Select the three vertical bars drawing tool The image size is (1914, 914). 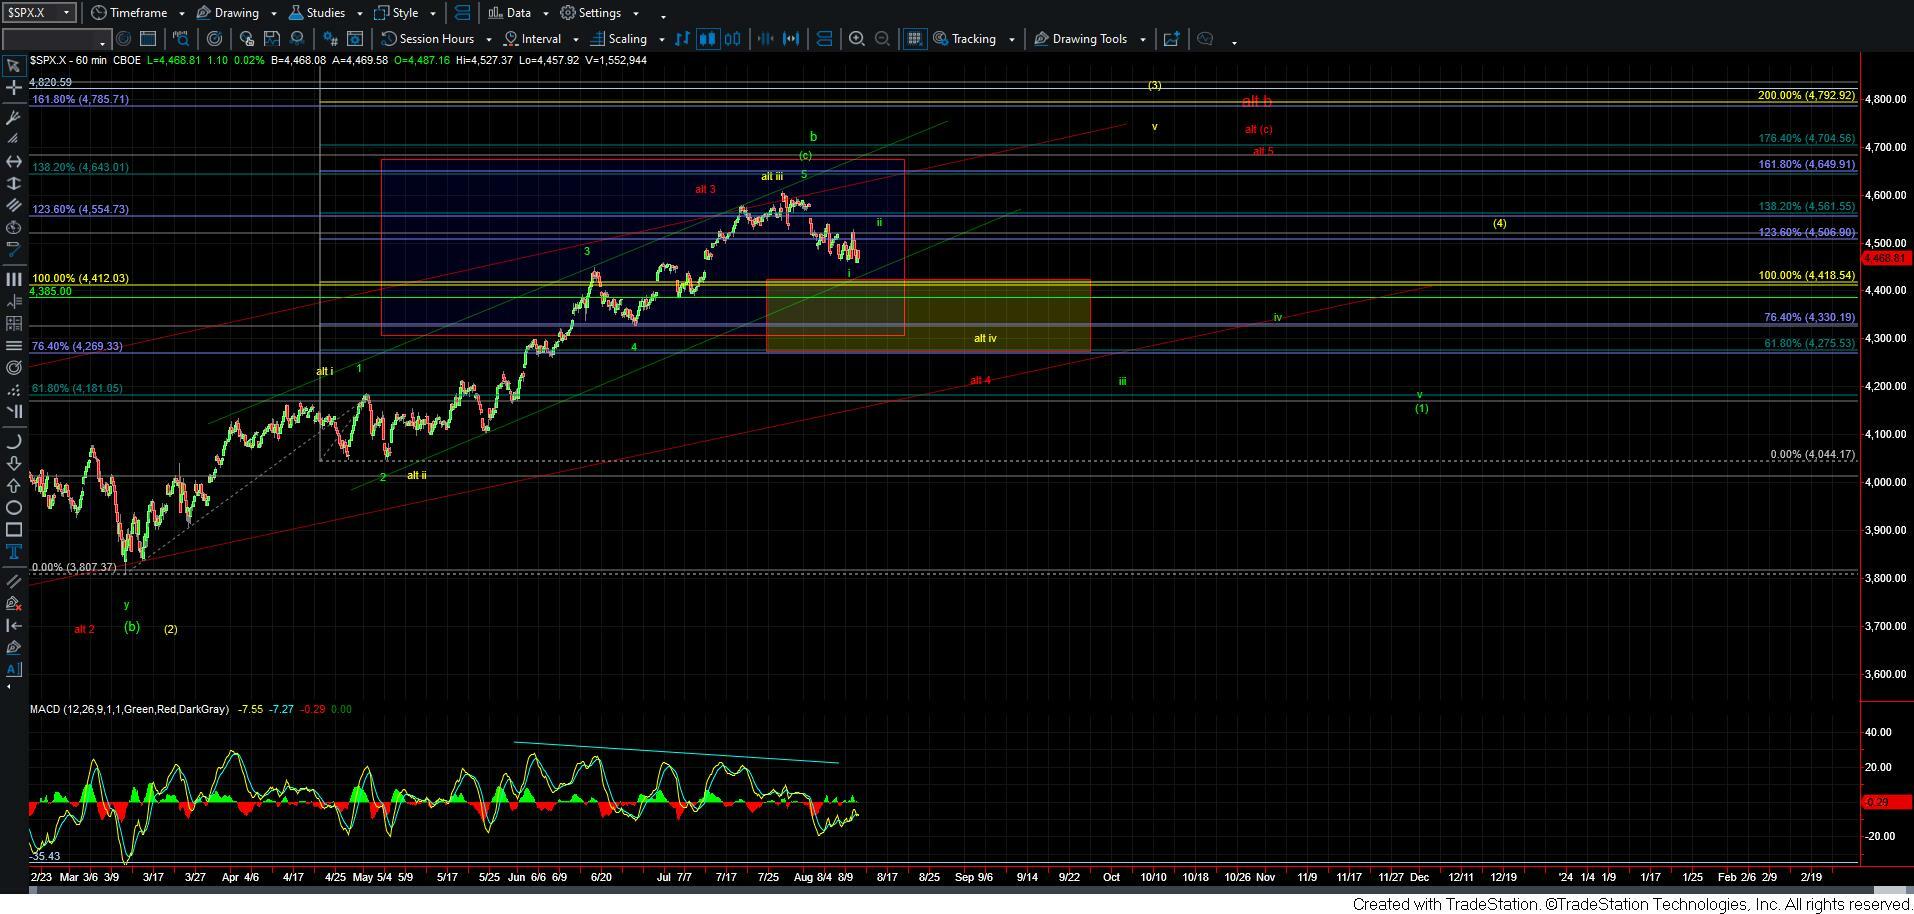click(x=13, y=280)
